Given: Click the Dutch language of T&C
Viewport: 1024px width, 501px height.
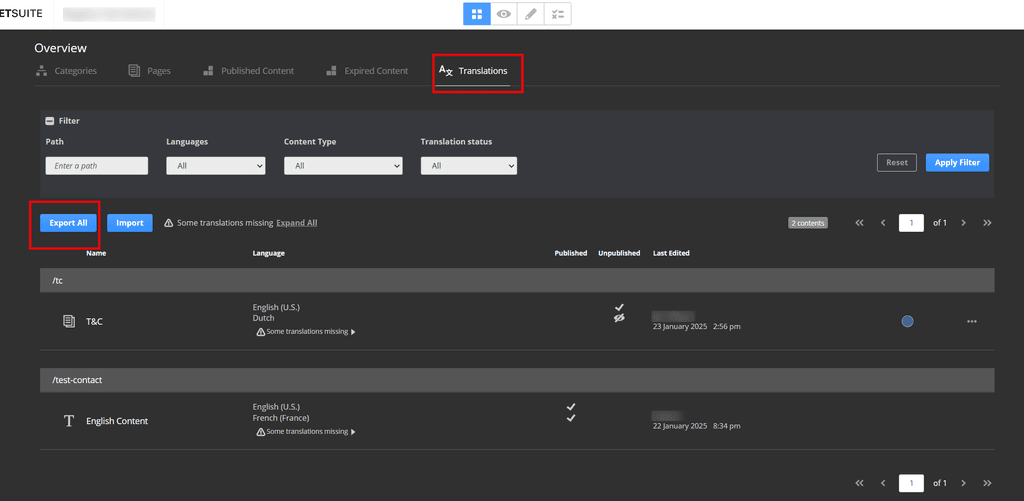Looking at the screenshot, I should pos(263,318).
